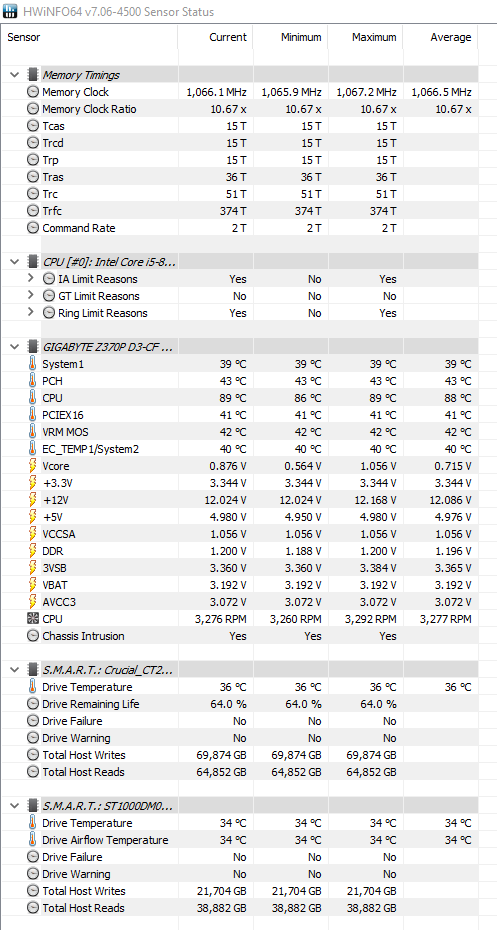Click the clock icon beside Trfc

tap(33, 211)
